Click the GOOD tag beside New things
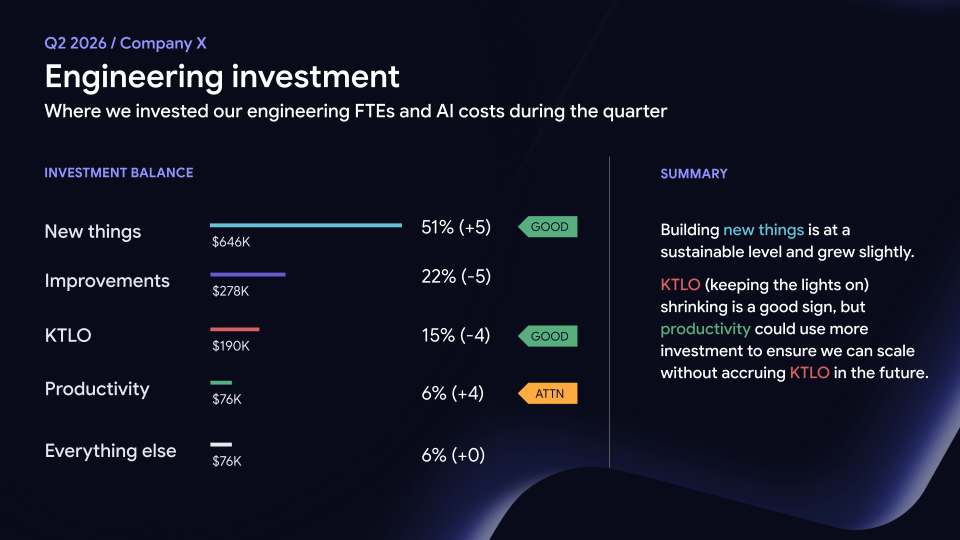 pyautogui.click(x=548, y=227)
